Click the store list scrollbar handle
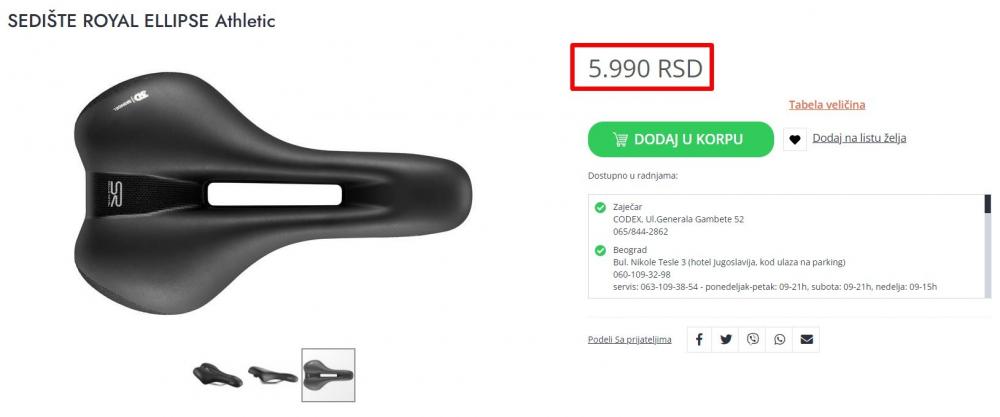Screen dimensions: 1000x417 tap(988, 204)
